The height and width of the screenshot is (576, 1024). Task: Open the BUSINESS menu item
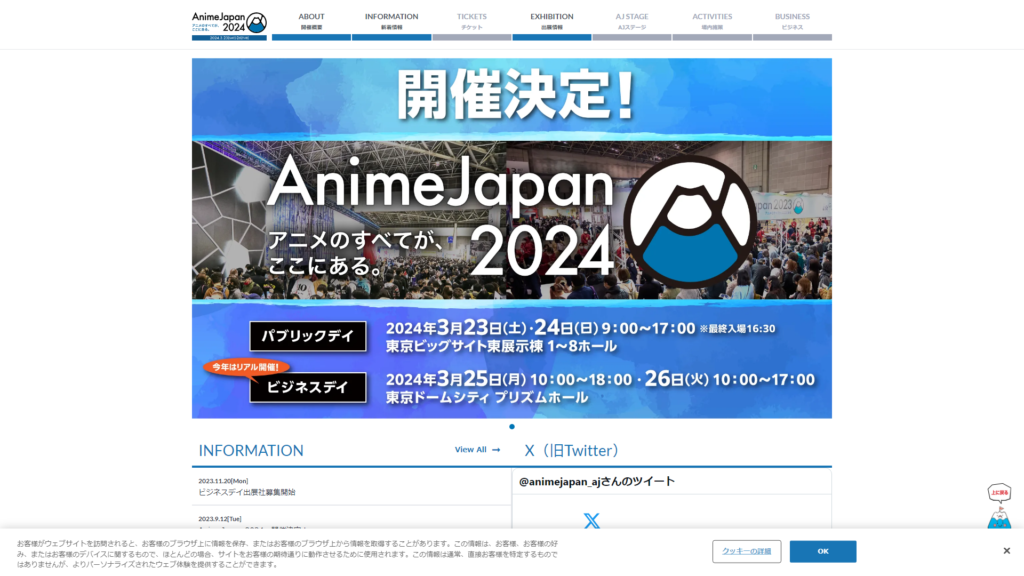pyautogui.click(x=792, y=25)
